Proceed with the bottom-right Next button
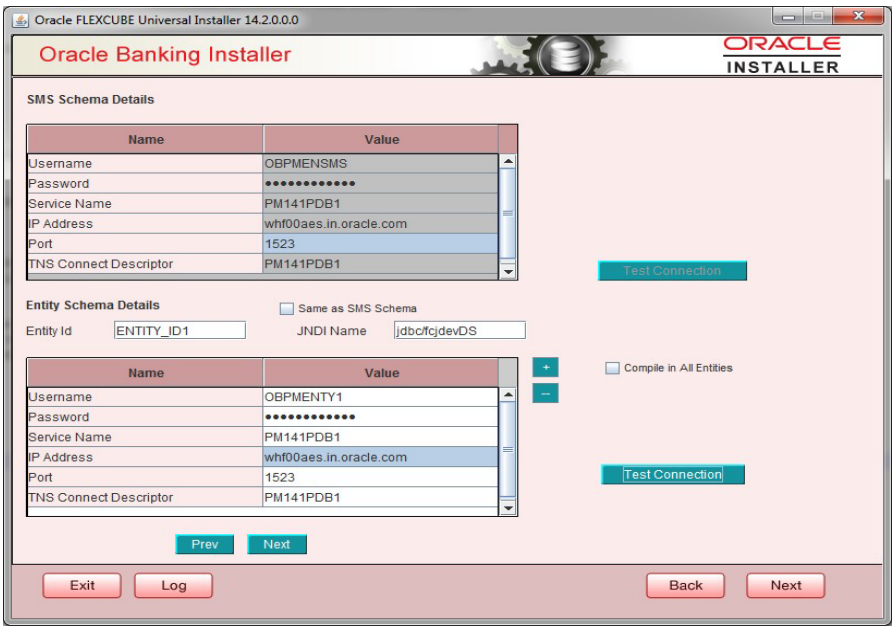This screenshot has width=894, height=628. coord(786,586)
